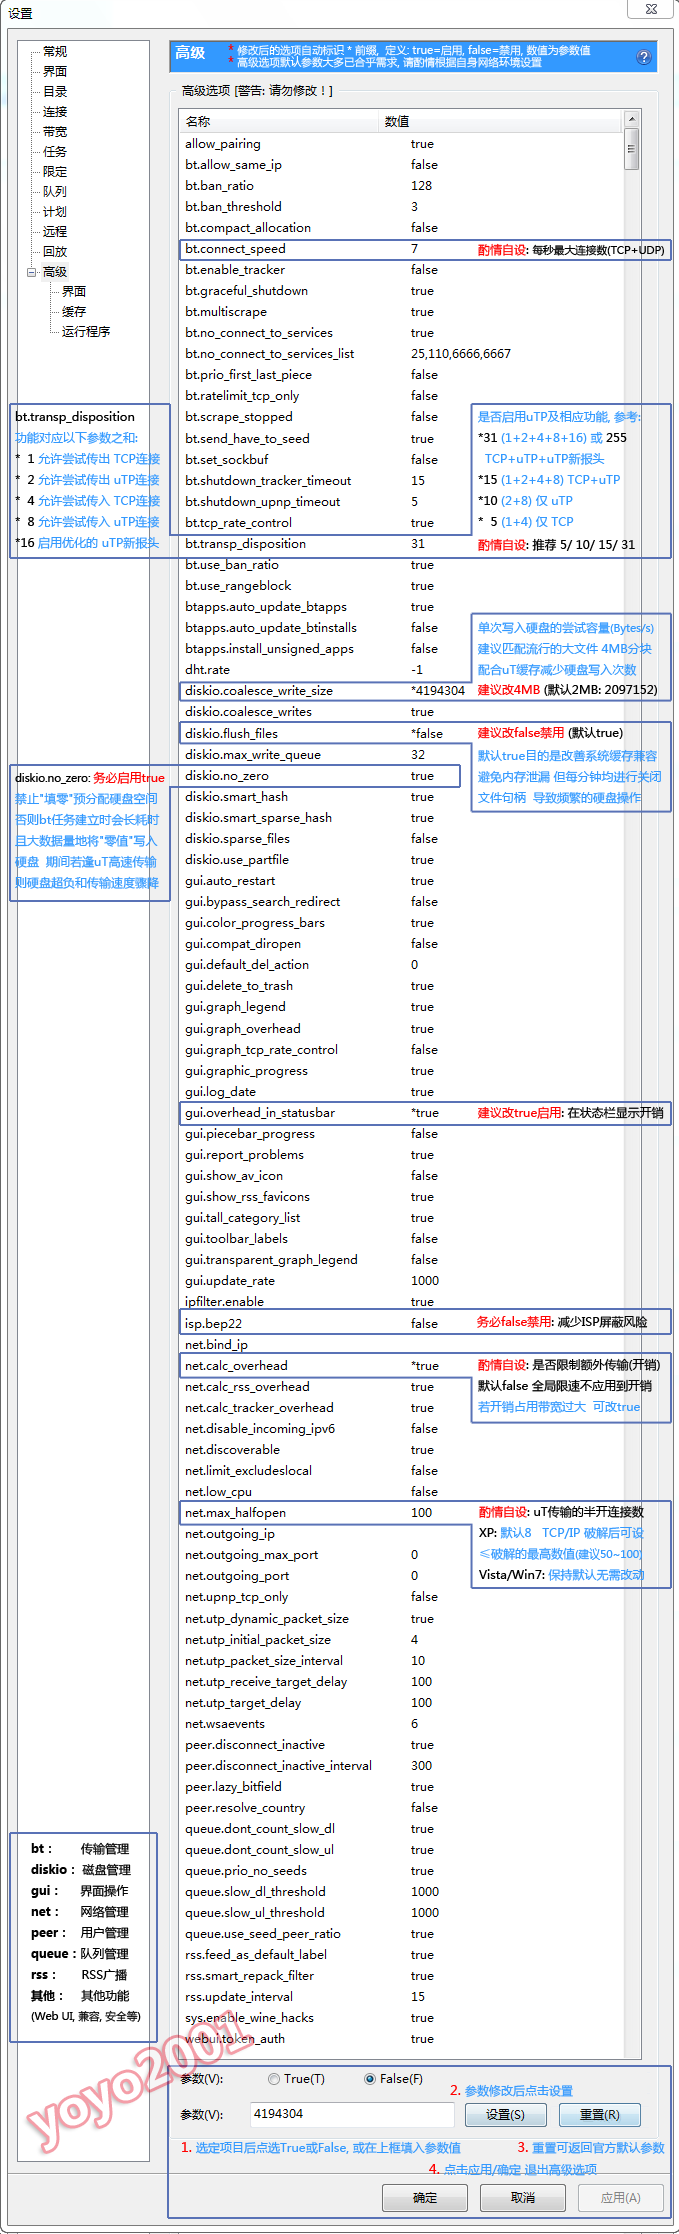Click the 重置(R) button
Screen dimensions: 679x2234
tap(599, 2114)
